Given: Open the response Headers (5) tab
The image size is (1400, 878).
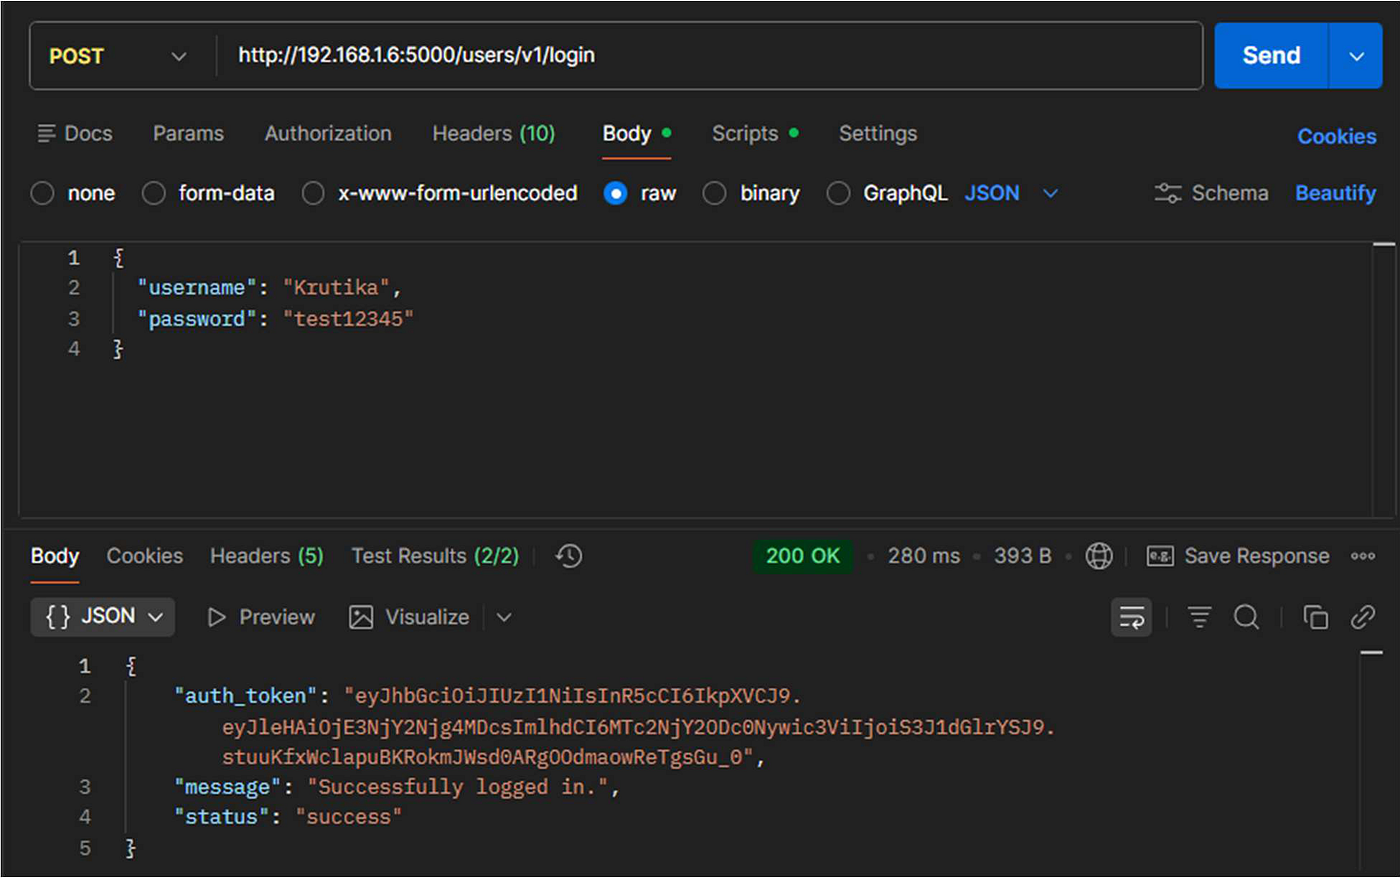Looking at the screenshot, I should point(267,556).
